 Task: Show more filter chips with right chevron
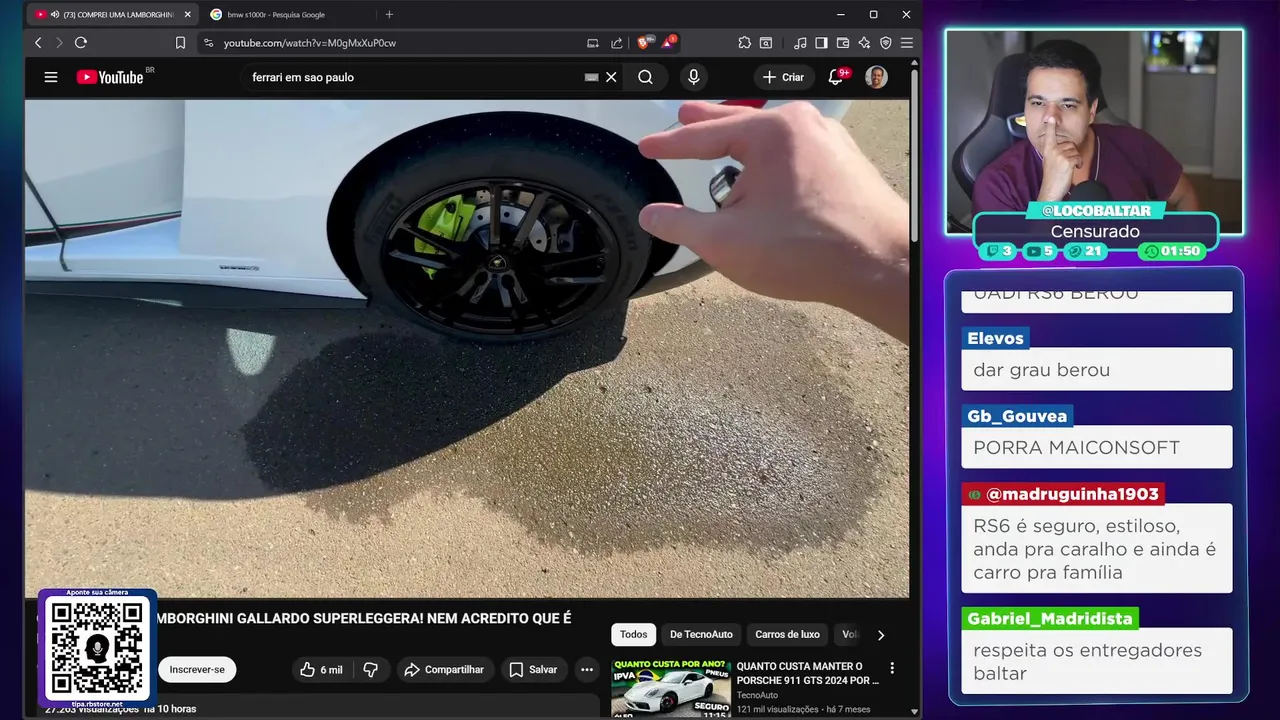pos(881,634)
